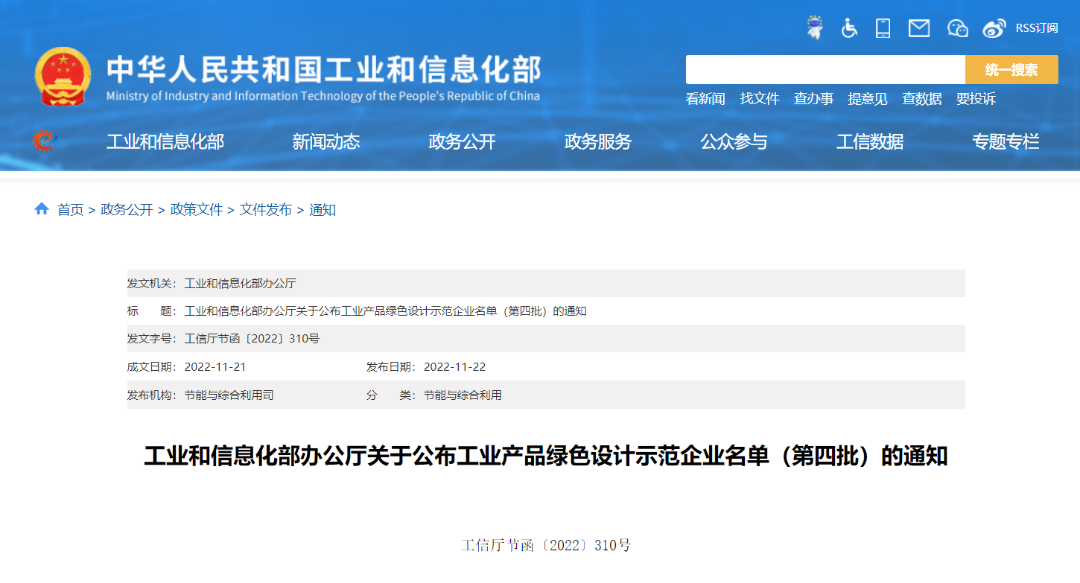Open the Weibo sharing icon

993,28
